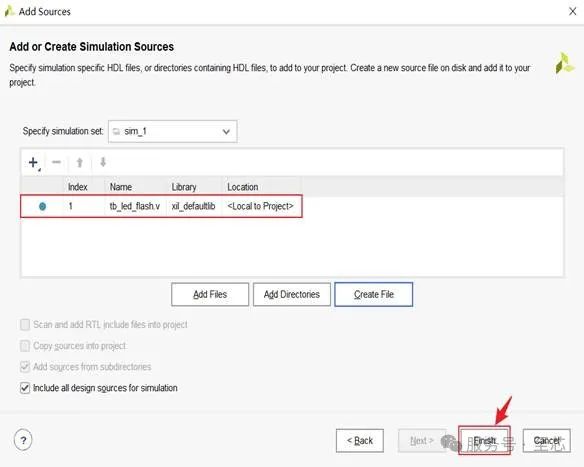Click the move up arrow icon
Screen dimensions: 584x467
pos(79,162)
